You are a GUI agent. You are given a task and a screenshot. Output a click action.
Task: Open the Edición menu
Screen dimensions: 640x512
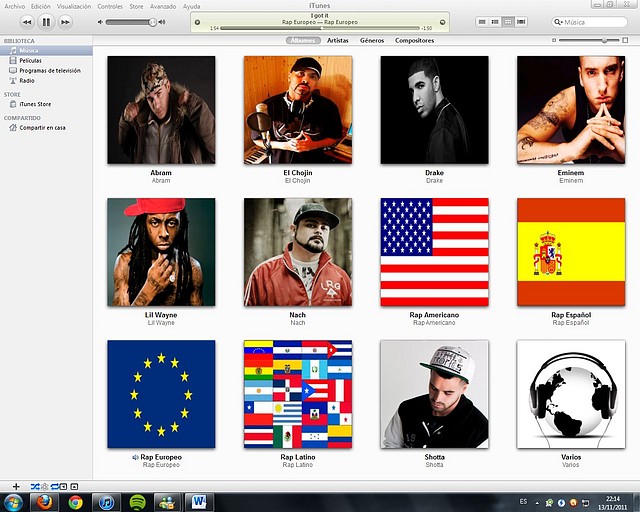(x=40, y=7)
